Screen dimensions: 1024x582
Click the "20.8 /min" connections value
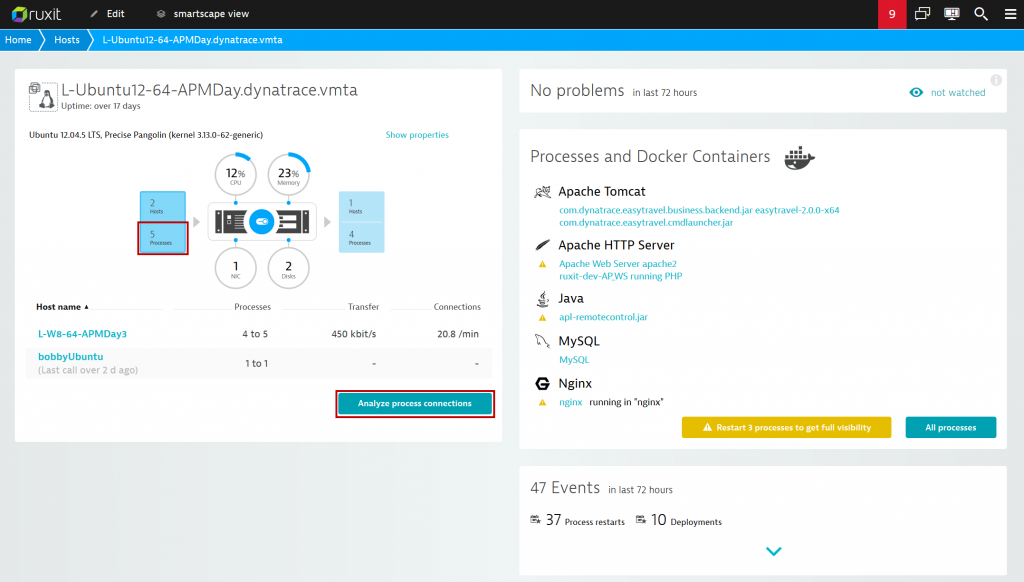point(458,334)
